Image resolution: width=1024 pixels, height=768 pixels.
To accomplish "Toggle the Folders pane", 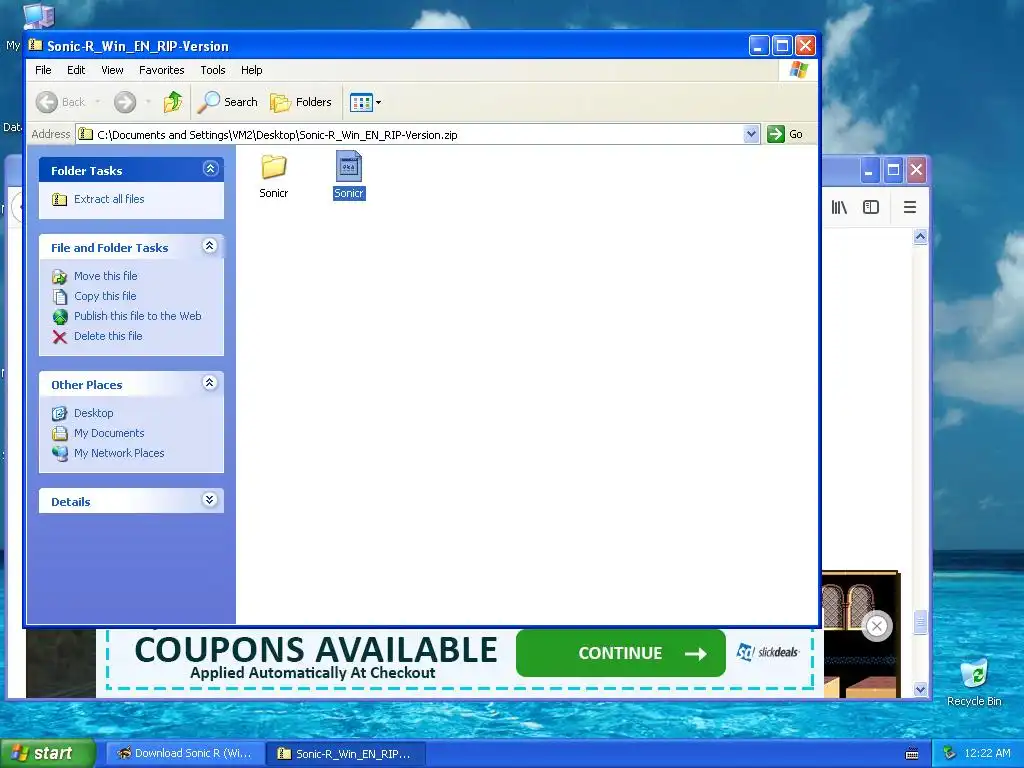I will pyautogui.click(x=301, y=102).
